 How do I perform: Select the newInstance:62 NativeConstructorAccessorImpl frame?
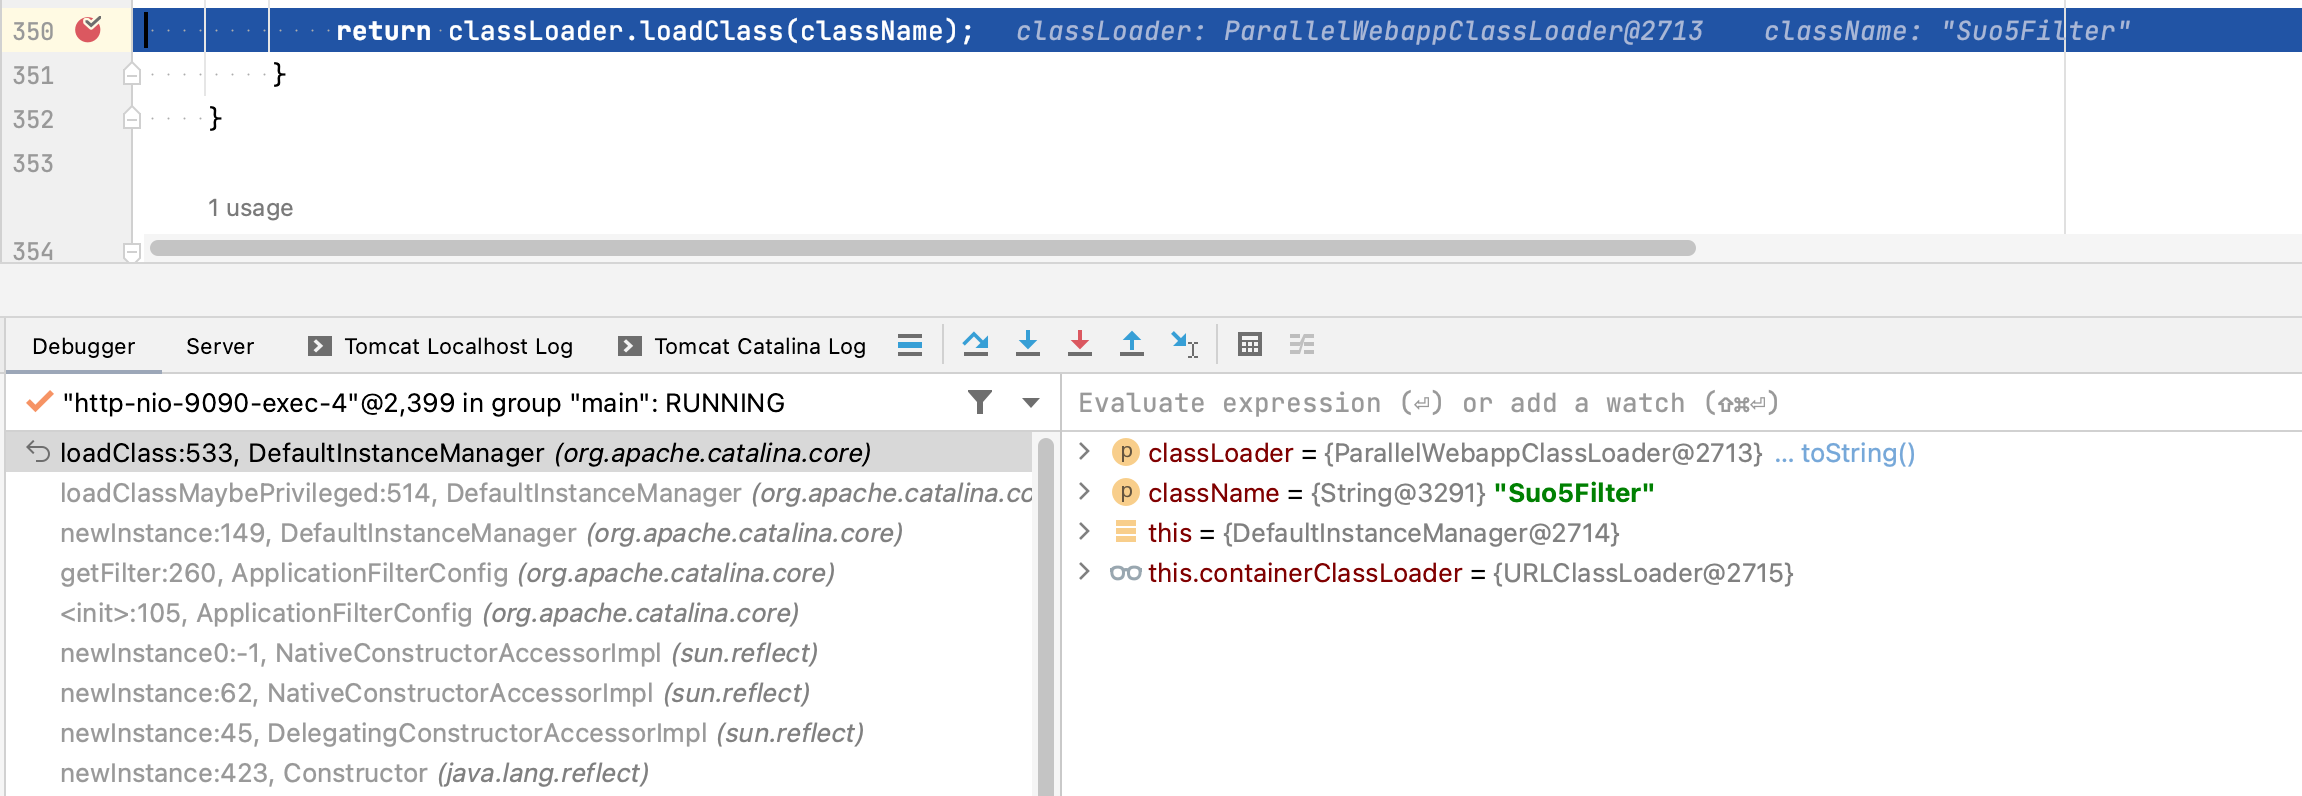tap(518, 693)
